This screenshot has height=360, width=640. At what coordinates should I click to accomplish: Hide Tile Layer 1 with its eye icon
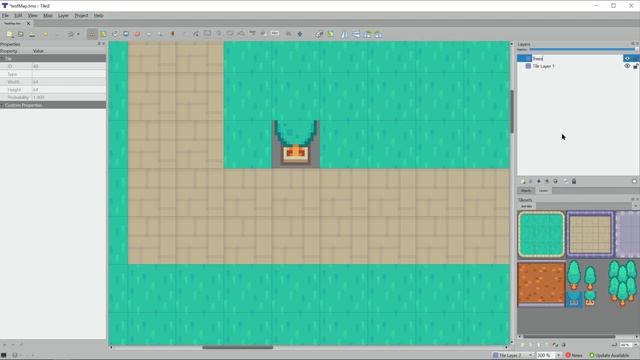coord(627,66)
